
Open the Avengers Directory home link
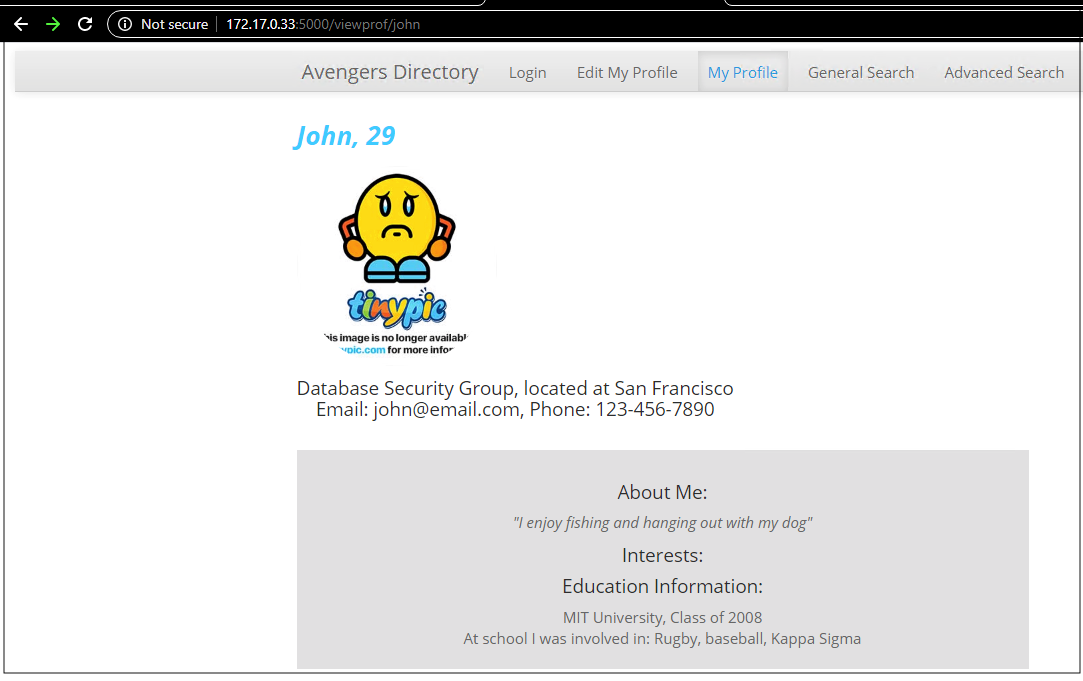[390, 72]
